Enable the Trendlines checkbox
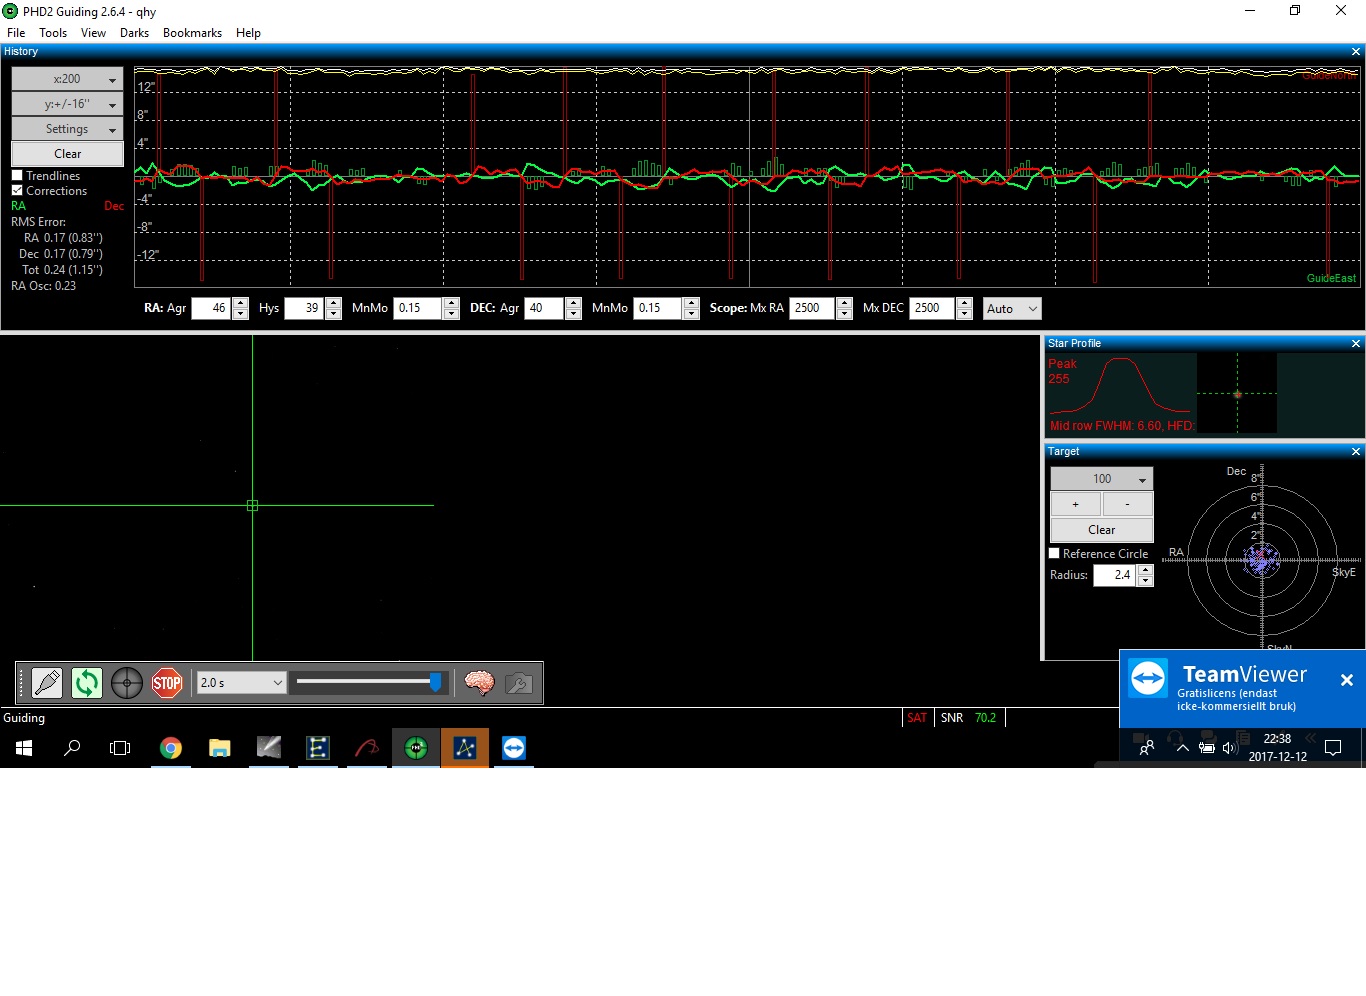This screenshot has width=1366, height=996. [x=17, y=176]
